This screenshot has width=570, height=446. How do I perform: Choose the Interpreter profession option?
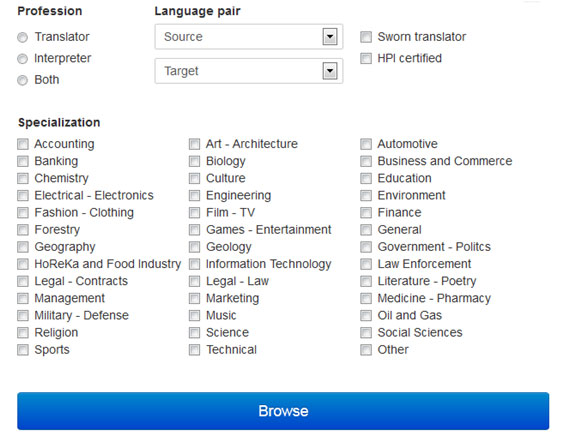pyautogui.click(x=23, y=59)
